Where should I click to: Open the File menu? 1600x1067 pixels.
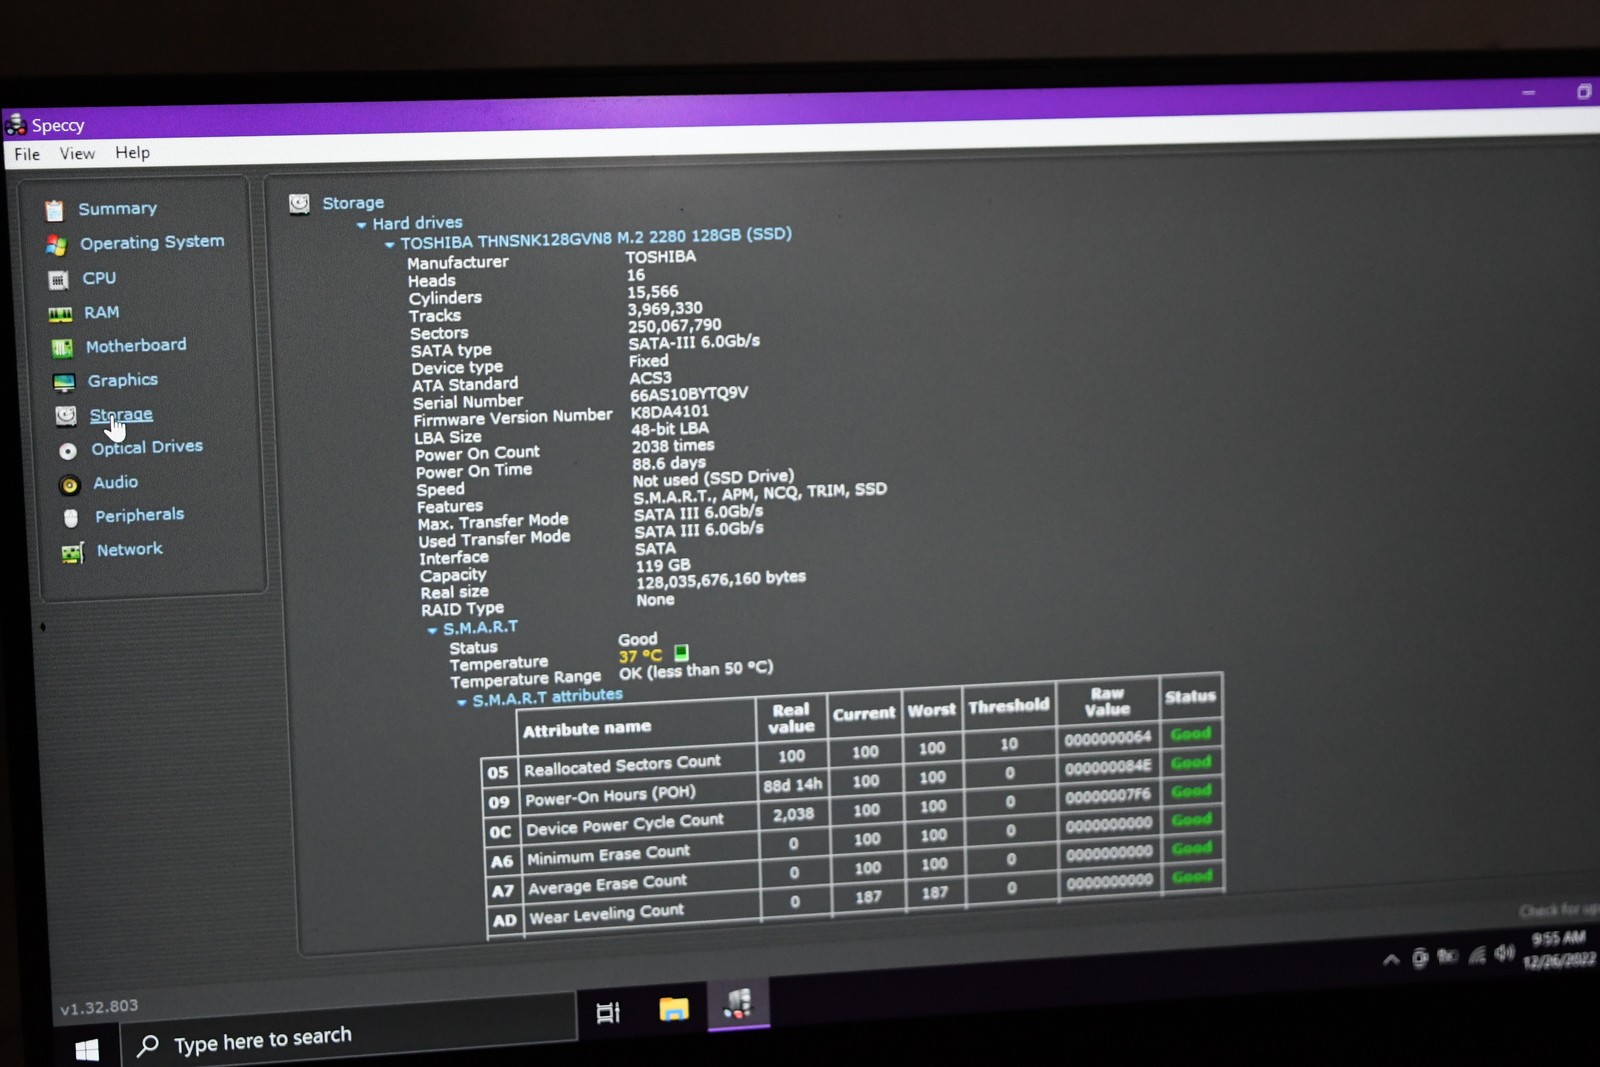pos(27,154)
